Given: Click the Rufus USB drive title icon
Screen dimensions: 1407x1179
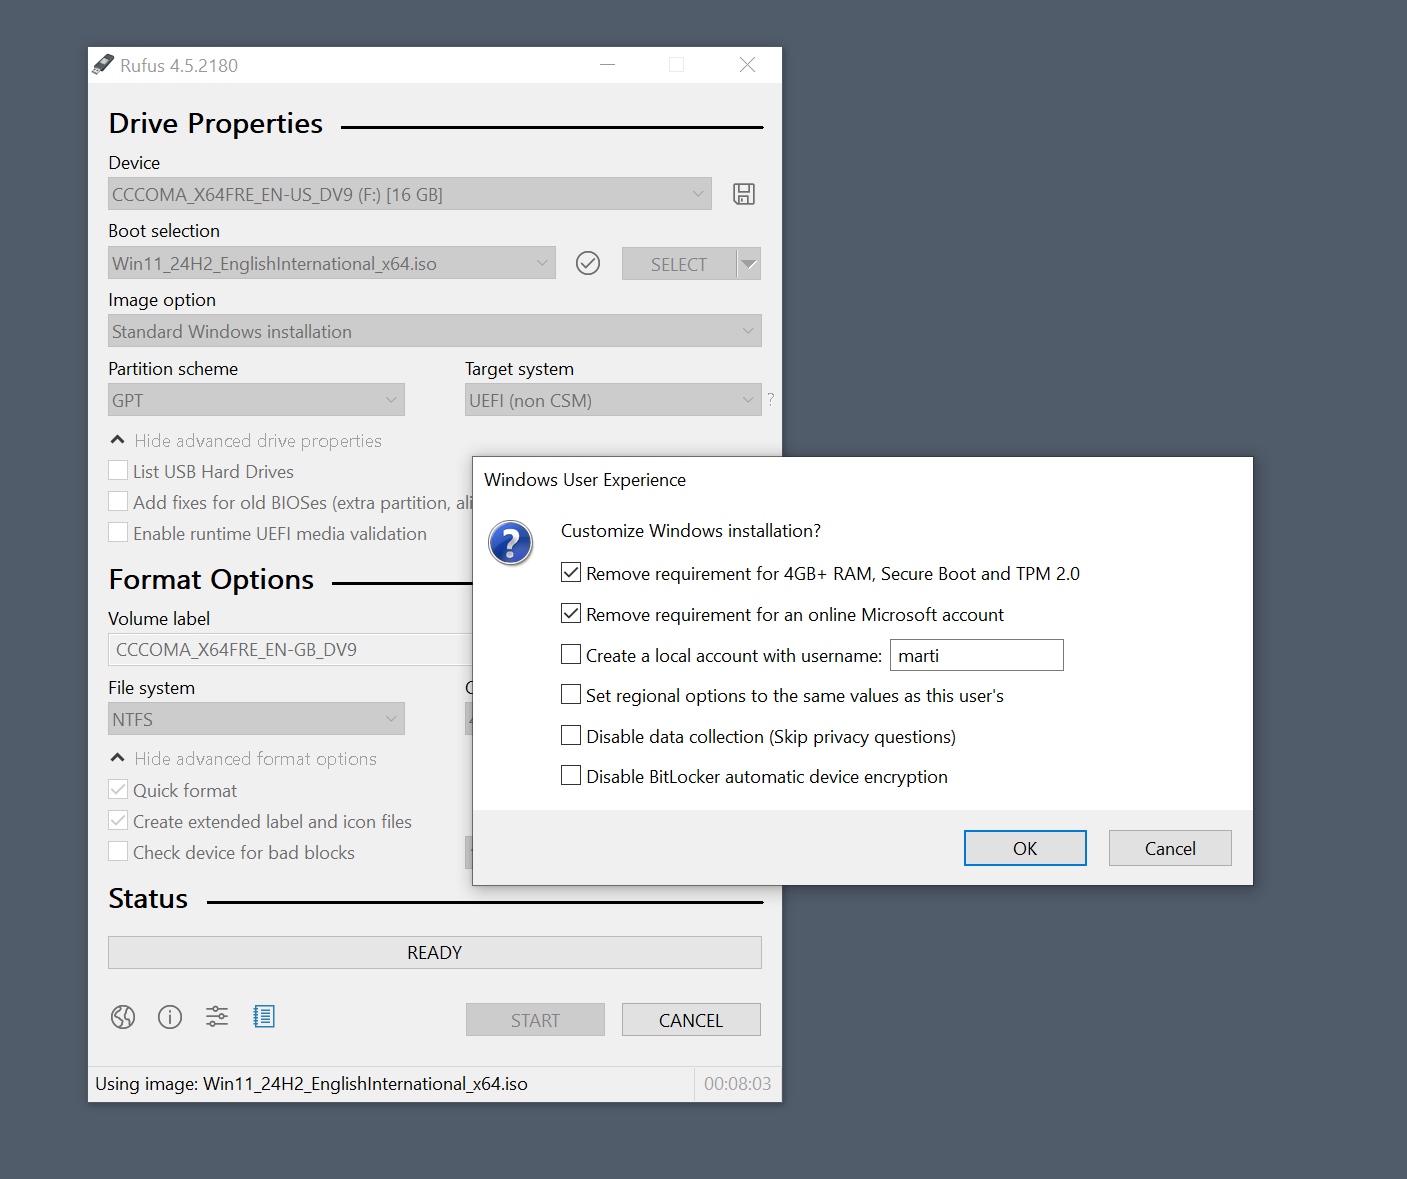Looking at the screenshot, I should (103, 65).
